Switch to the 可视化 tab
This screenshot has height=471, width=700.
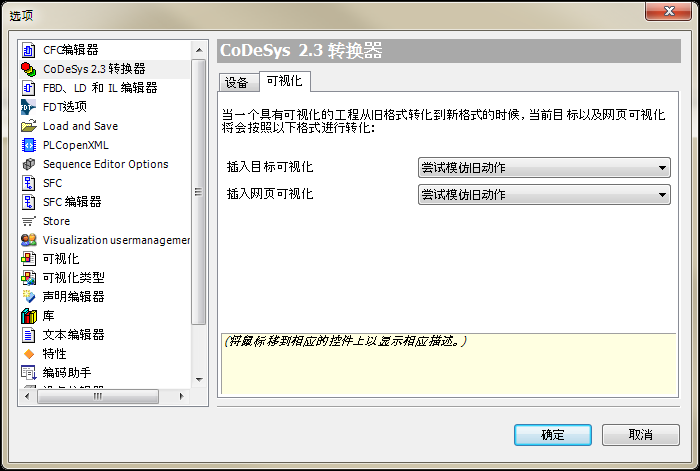tap(285, 81)
